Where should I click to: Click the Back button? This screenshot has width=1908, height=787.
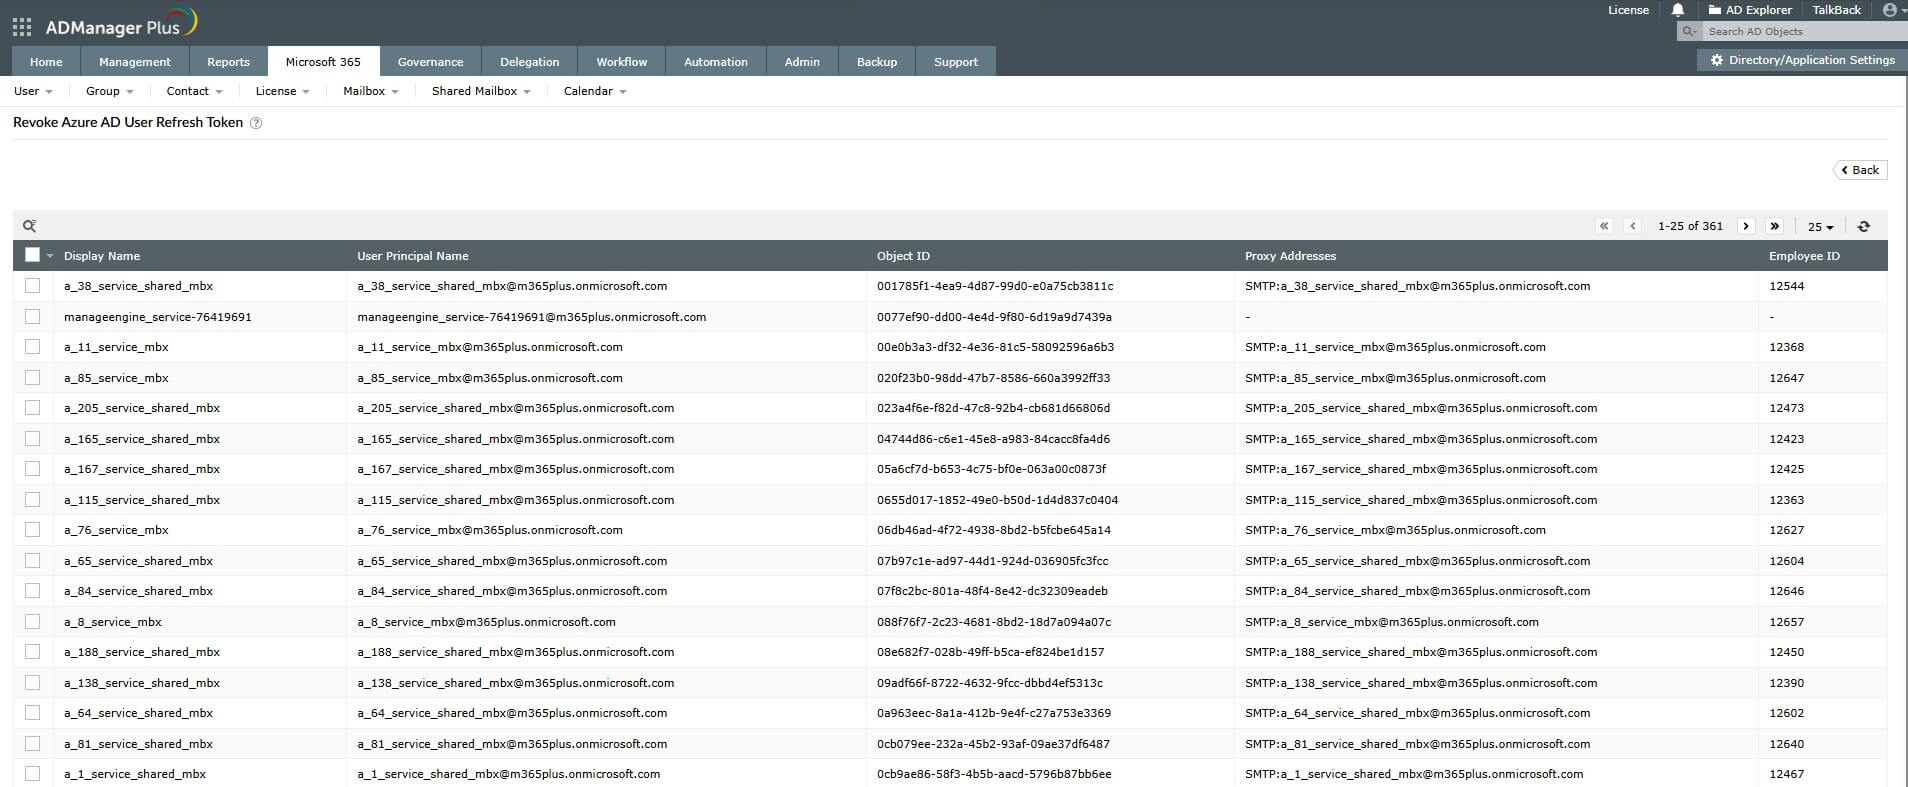[1860, 170]
